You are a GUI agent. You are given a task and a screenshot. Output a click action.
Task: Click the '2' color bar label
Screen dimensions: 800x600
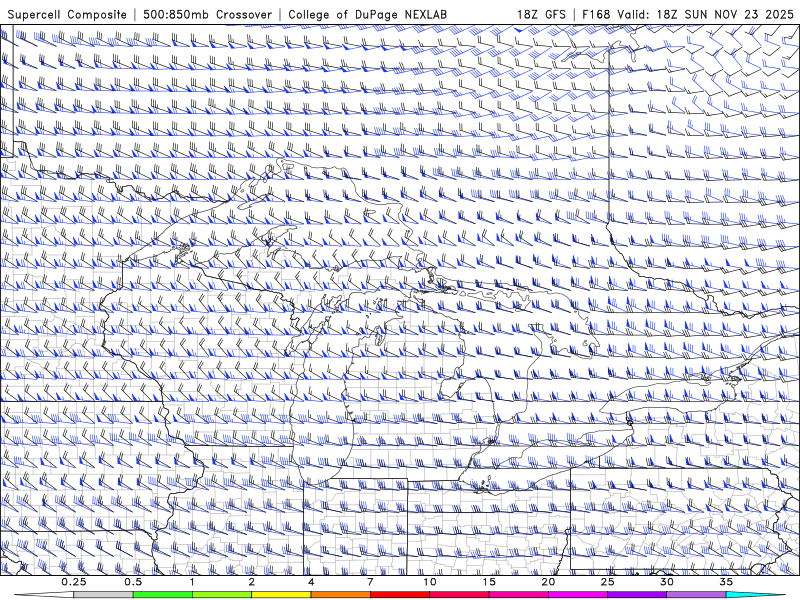pos(252,582)
